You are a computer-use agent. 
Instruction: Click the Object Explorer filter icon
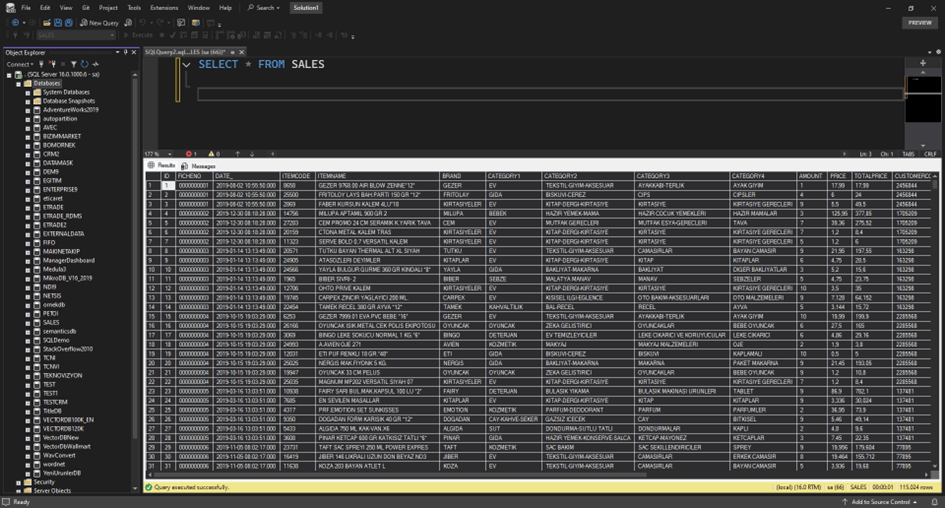75,64
